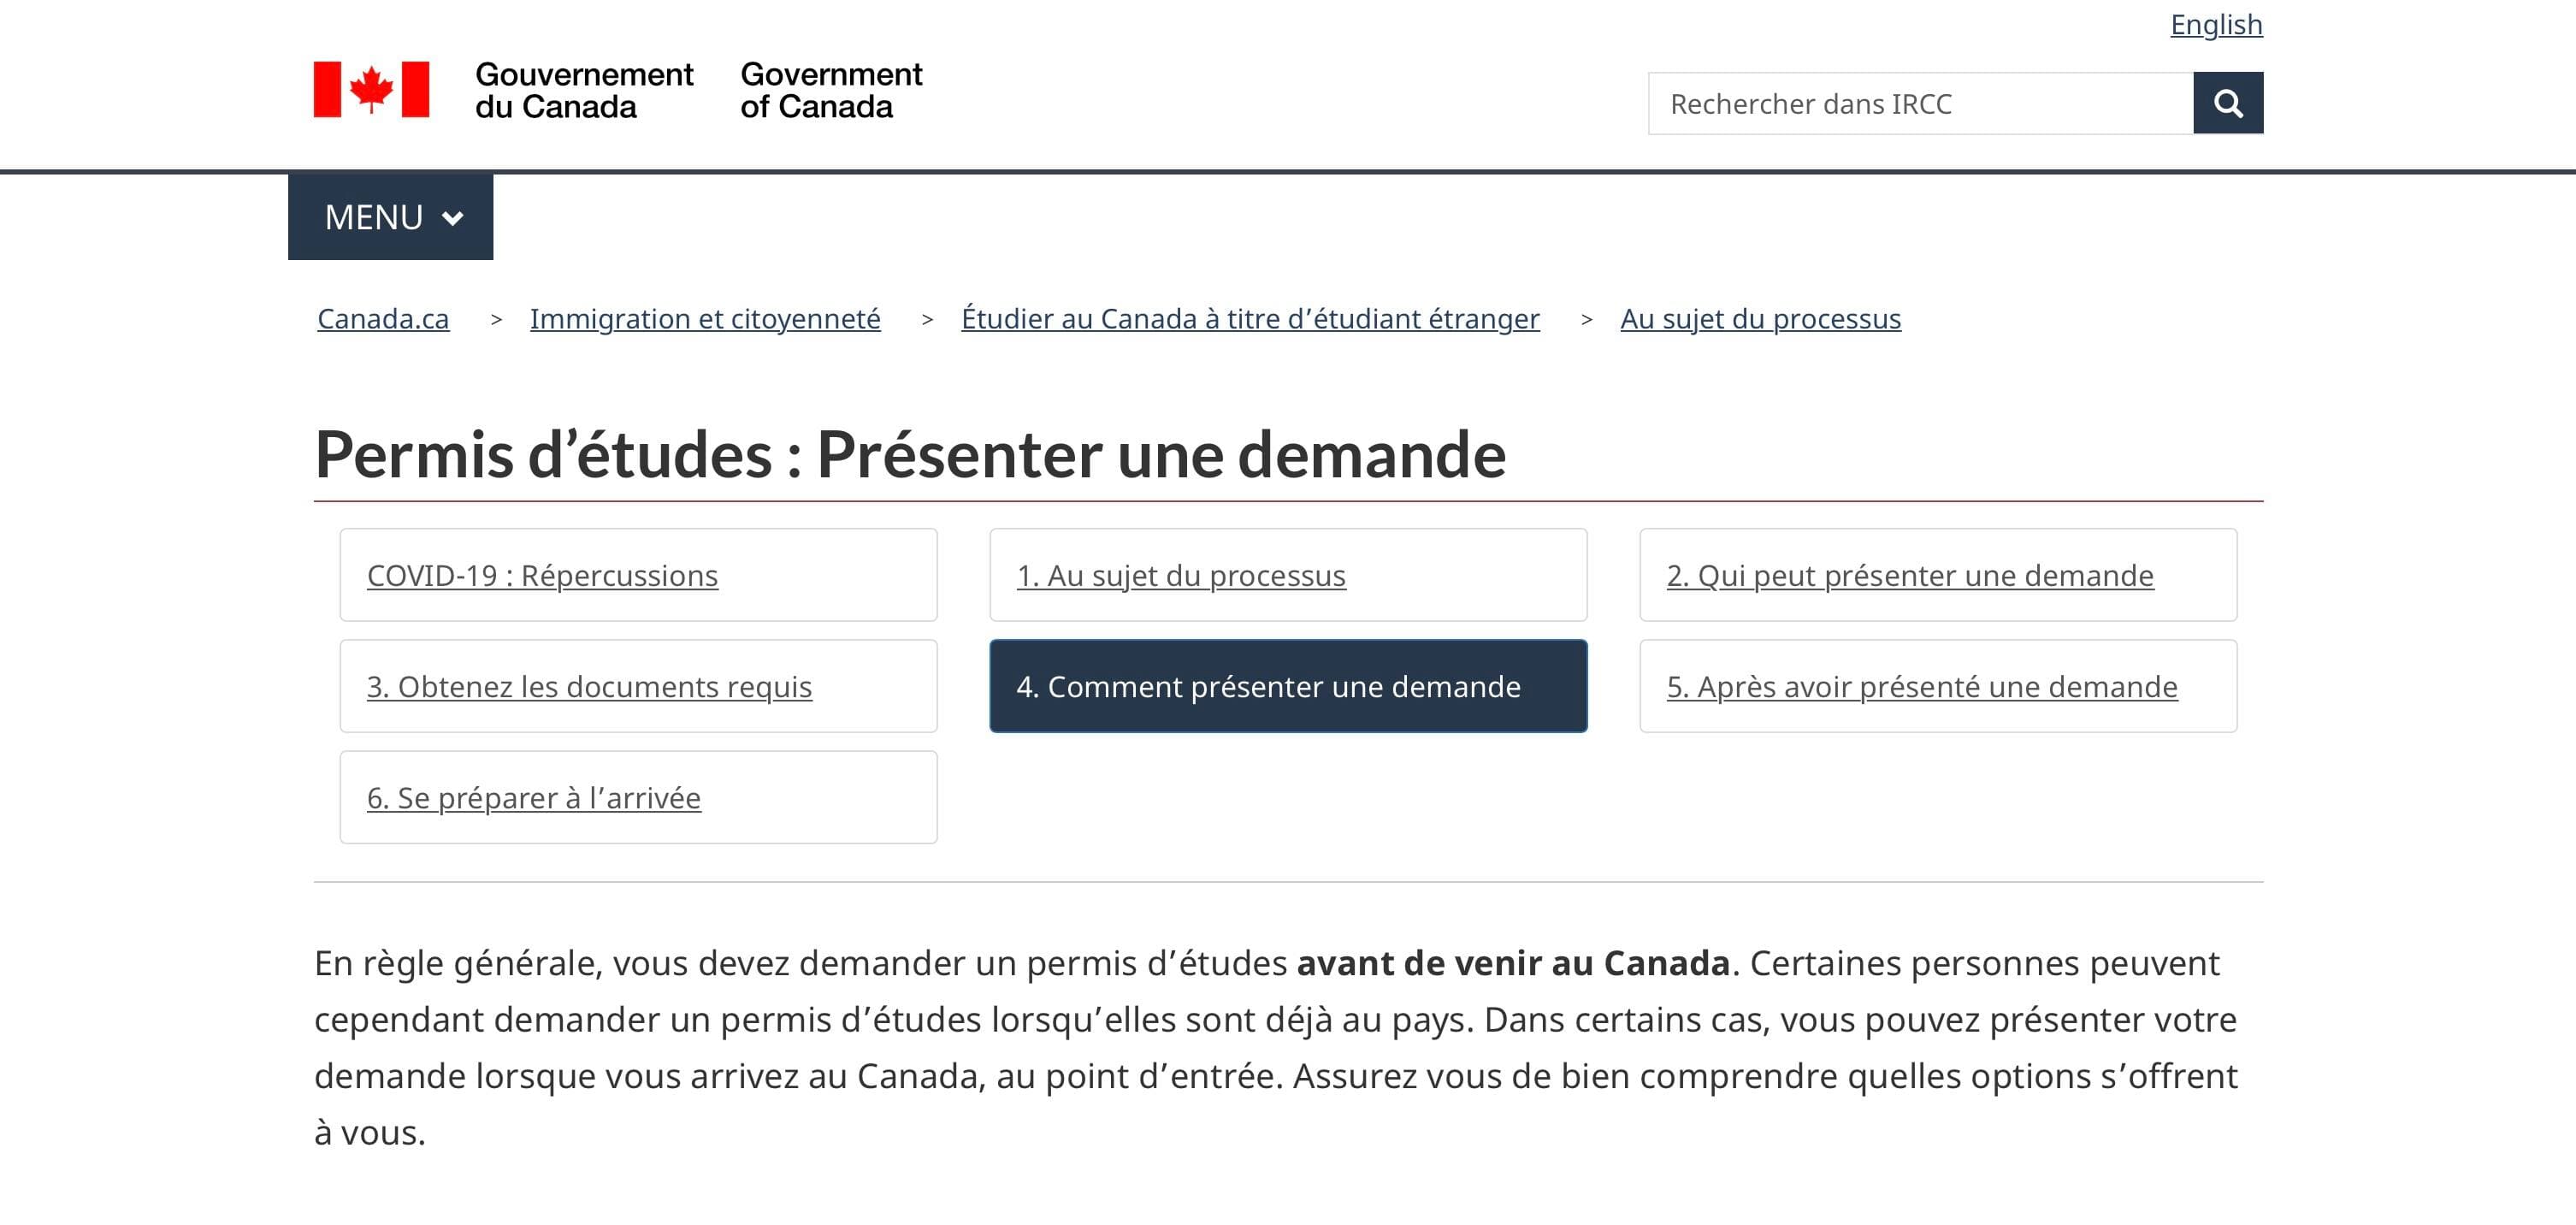Viewport: 2576px width, 1225px height.
Task: Open the Canada.ca breadcrumb link
Action: [x=383, y=319]
